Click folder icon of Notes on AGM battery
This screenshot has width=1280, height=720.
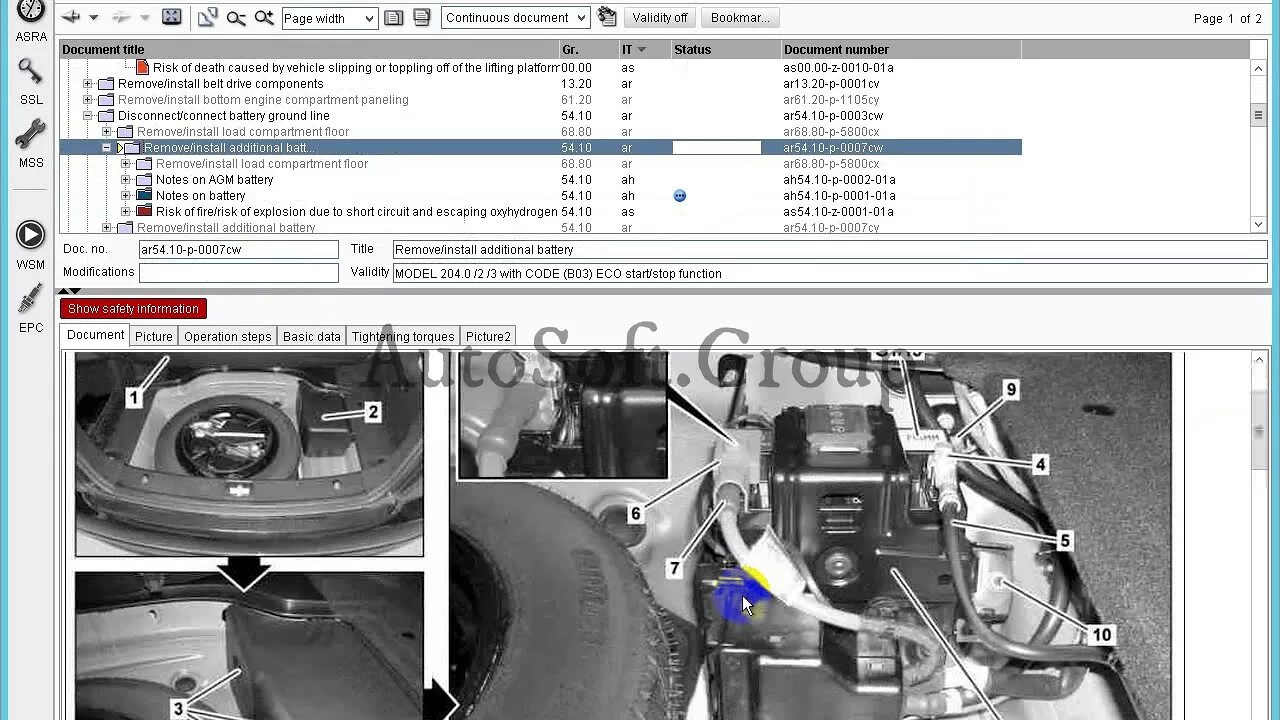tap(144, 180)
